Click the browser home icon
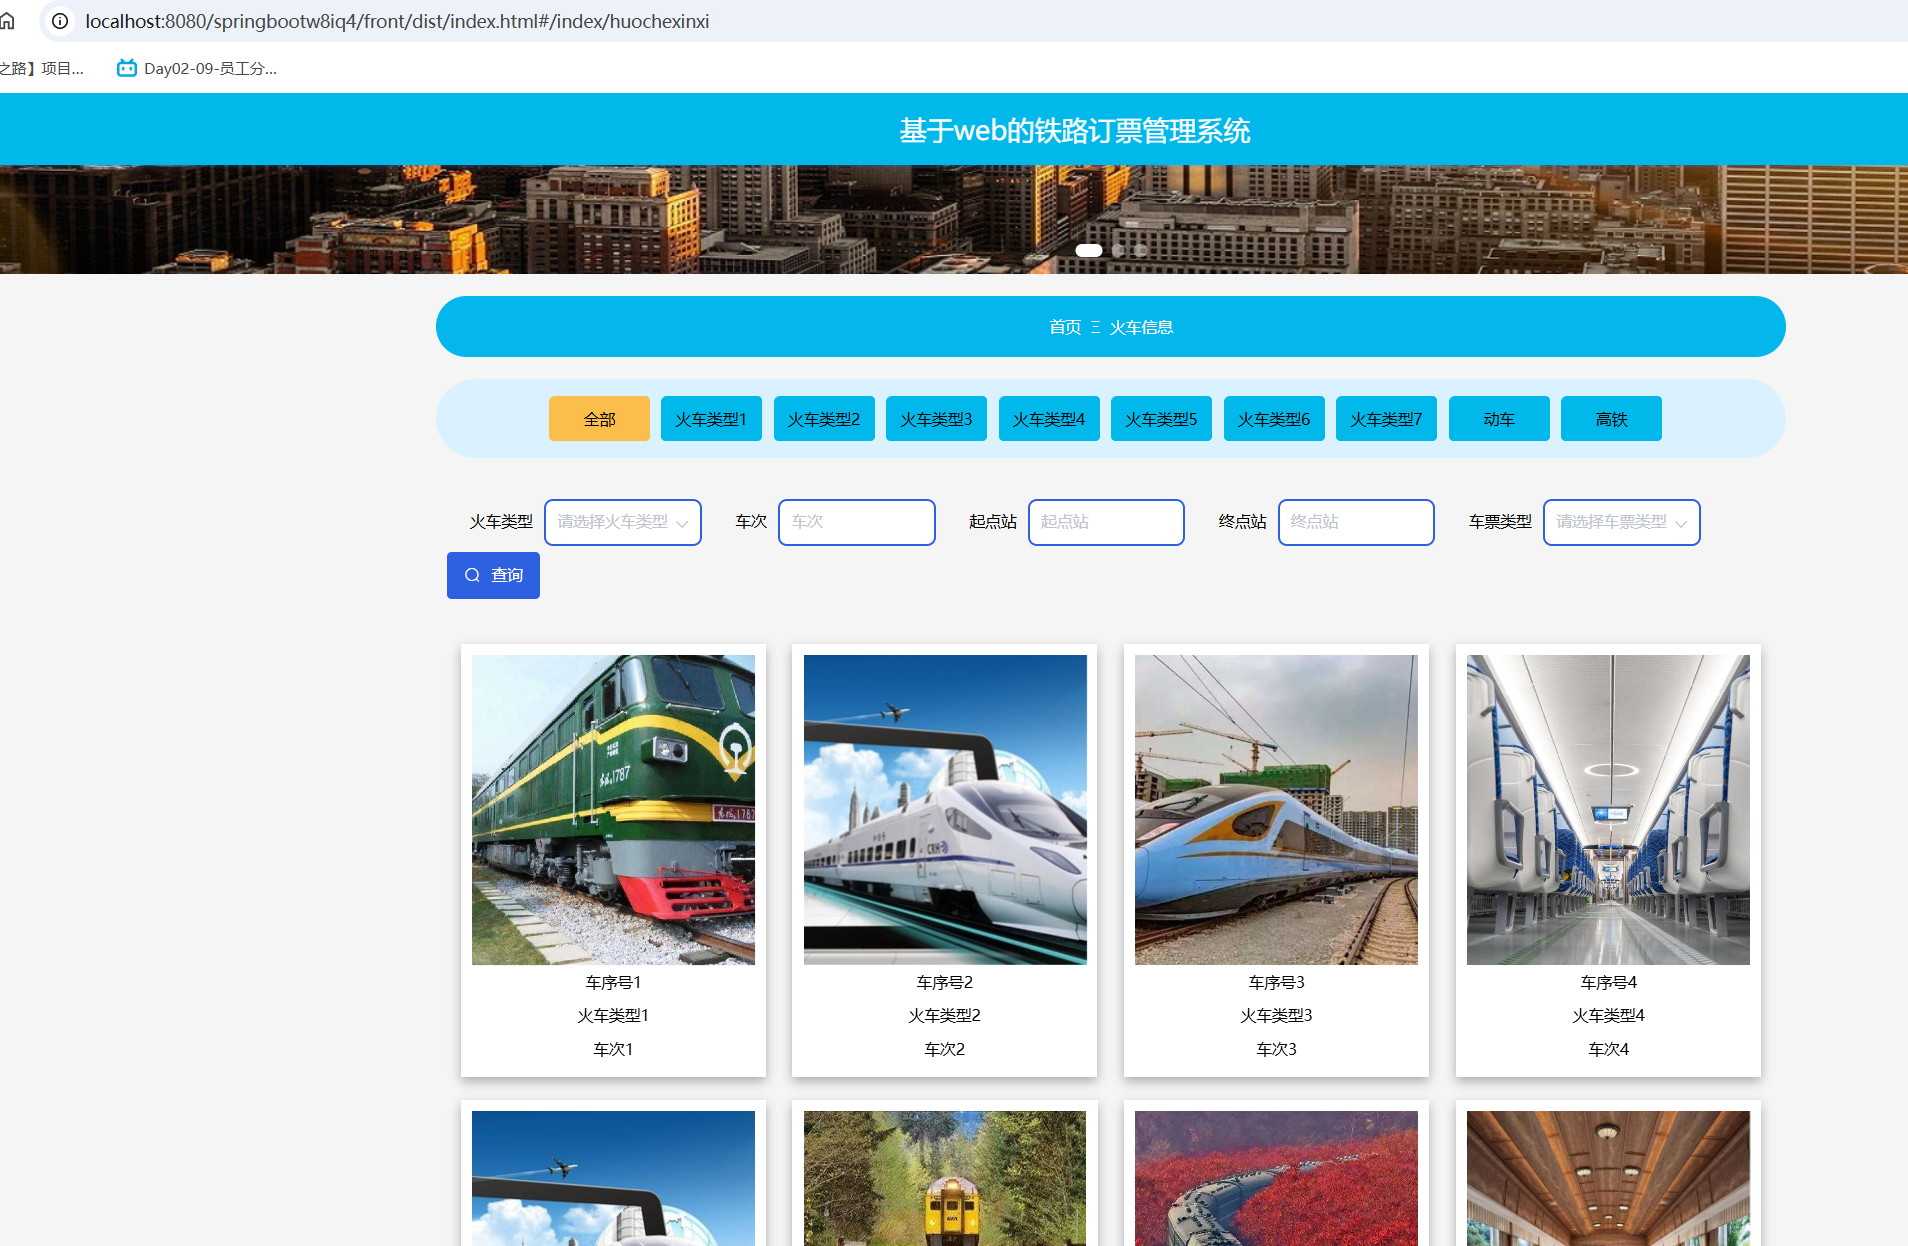 [x=7, y=21]
